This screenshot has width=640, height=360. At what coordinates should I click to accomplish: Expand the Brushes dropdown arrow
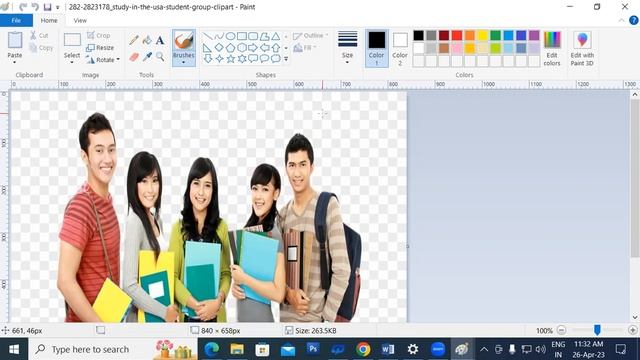tap(184, 62)
